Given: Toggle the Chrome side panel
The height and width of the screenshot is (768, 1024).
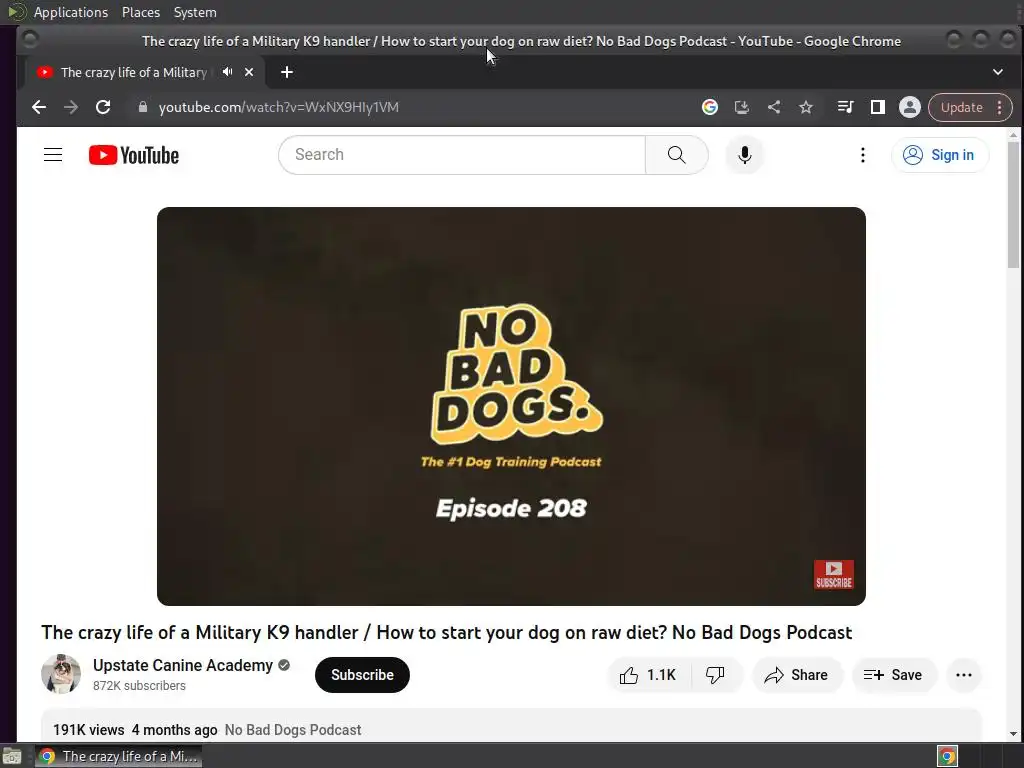Looking at the screenshot, I should click(878, 107).
